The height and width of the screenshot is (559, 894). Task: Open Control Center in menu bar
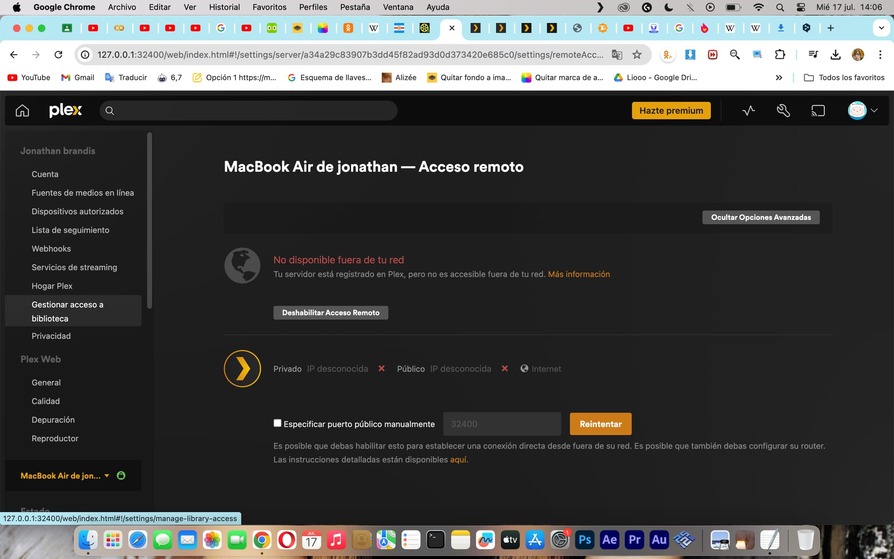click(x=800, y=7)
